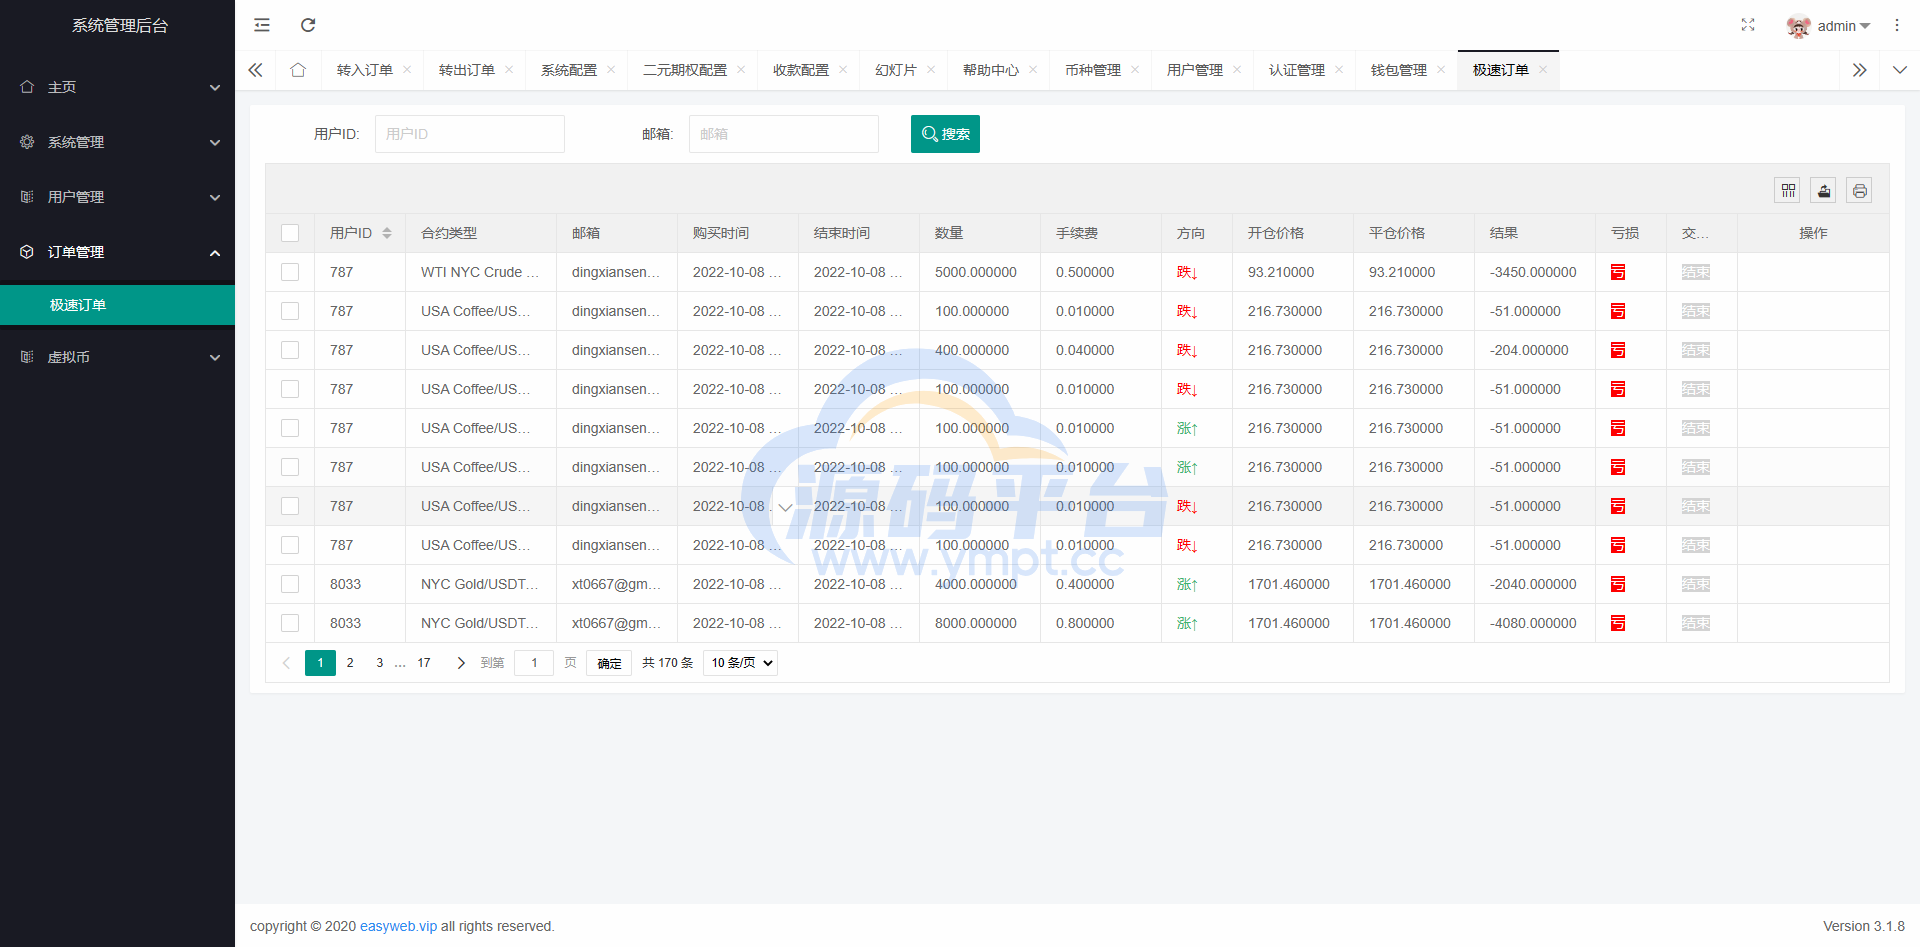Switch to the 帮助中心 tab
Image resolution: width=1920 pixels, height=947 pixels.
pyautogui.click(x=991, y=70)
